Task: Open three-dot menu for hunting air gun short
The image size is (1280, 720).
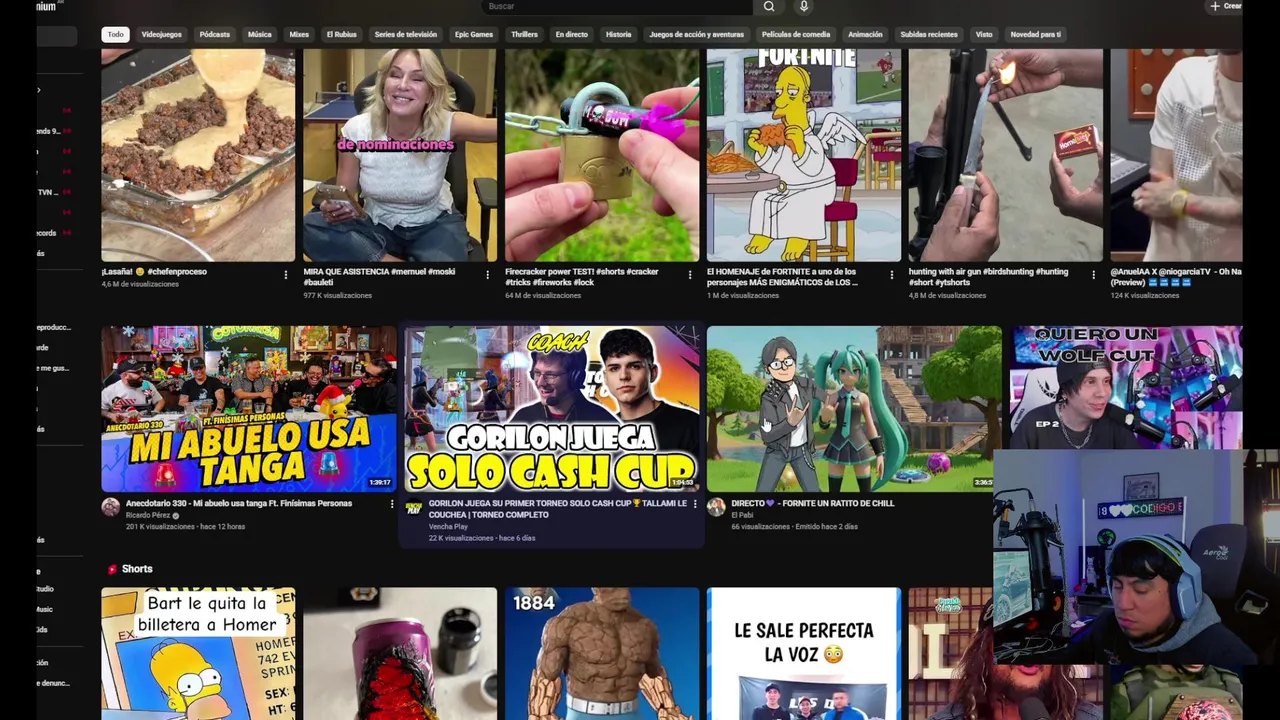Action: pyautogui.click(x=1093, y=275)
